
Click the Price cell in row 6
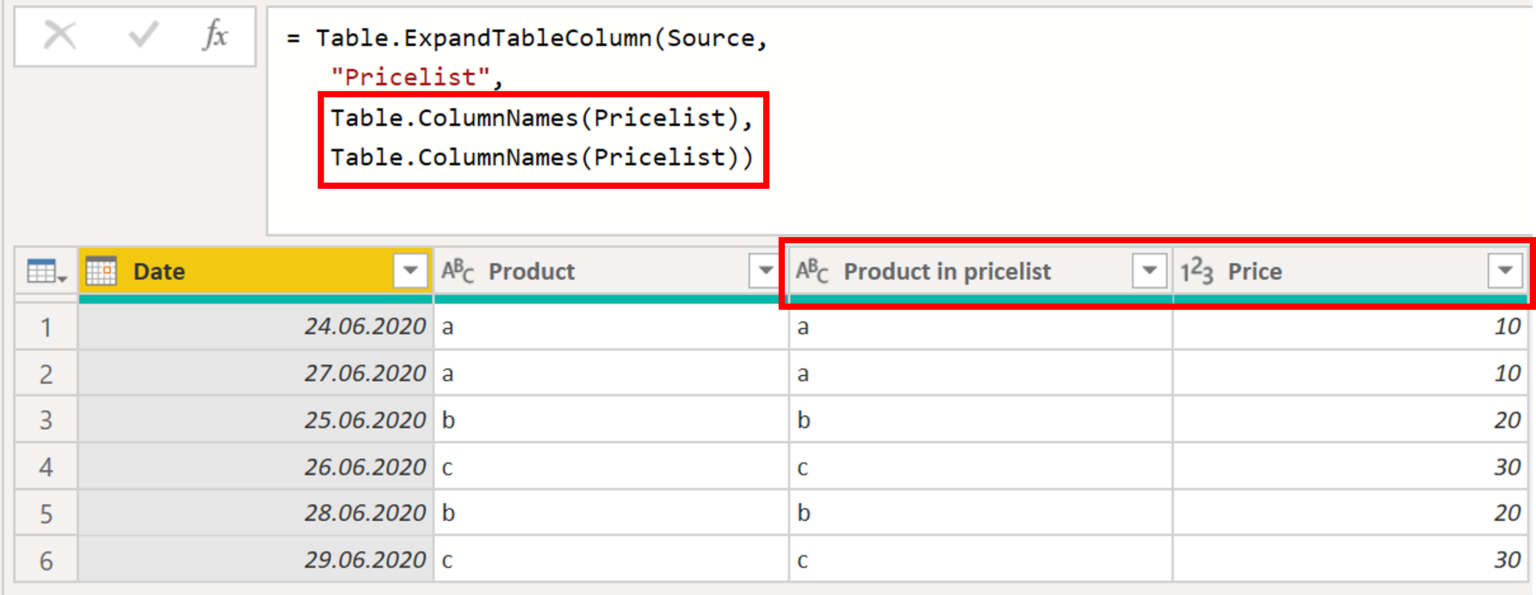pyautogui.click(x=1350, y=561)
